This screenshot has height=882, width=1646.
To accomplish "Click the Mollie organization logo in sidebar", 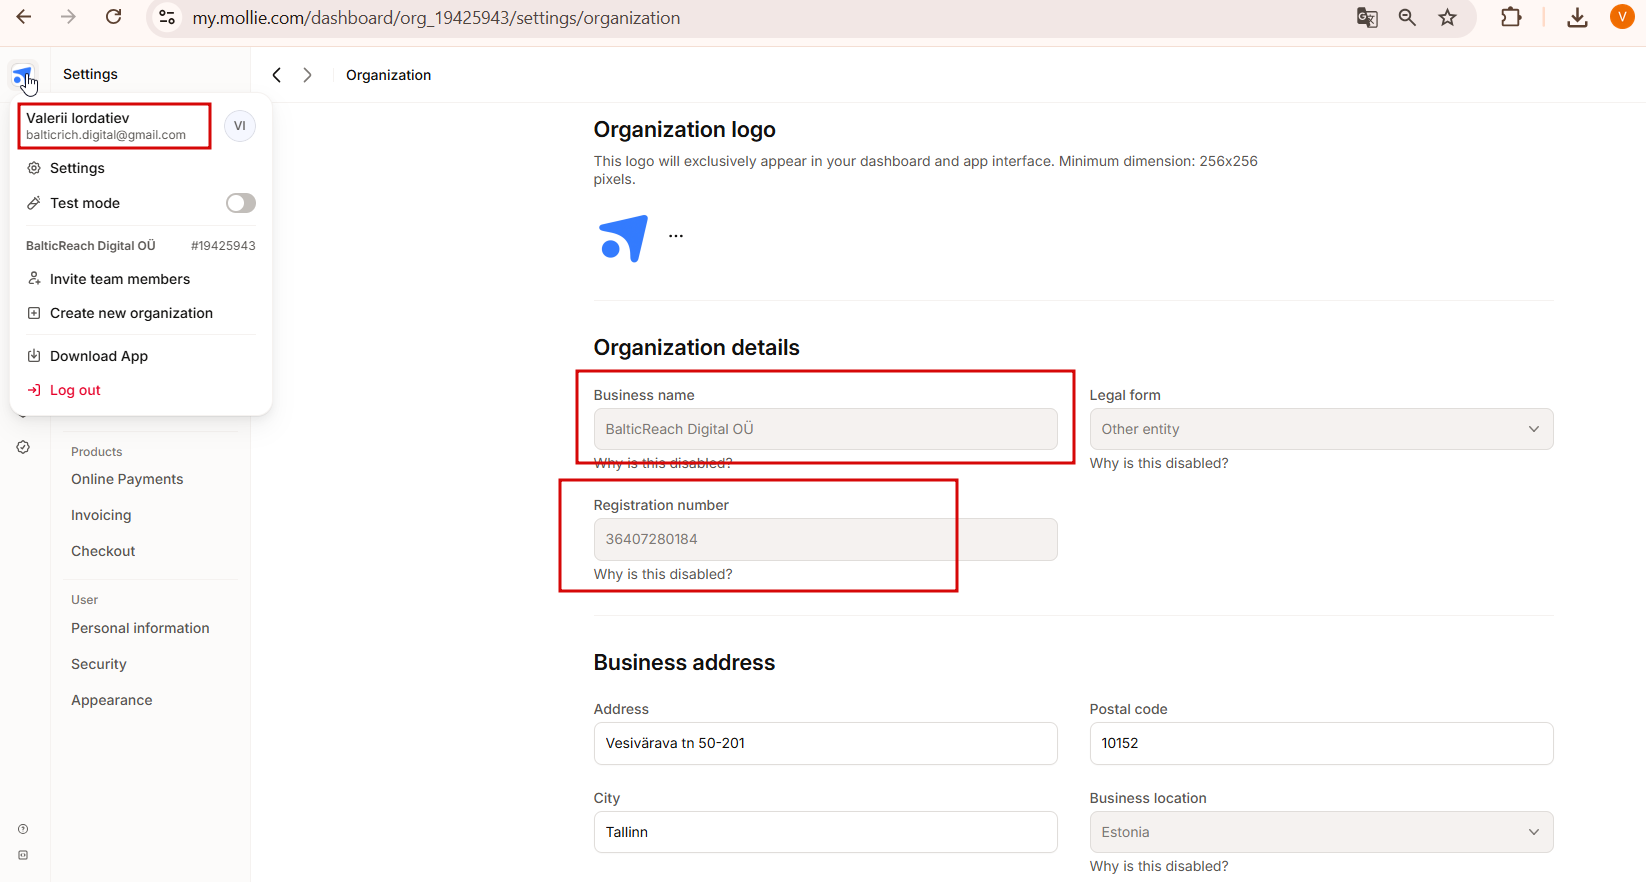I will click(23, 76).
